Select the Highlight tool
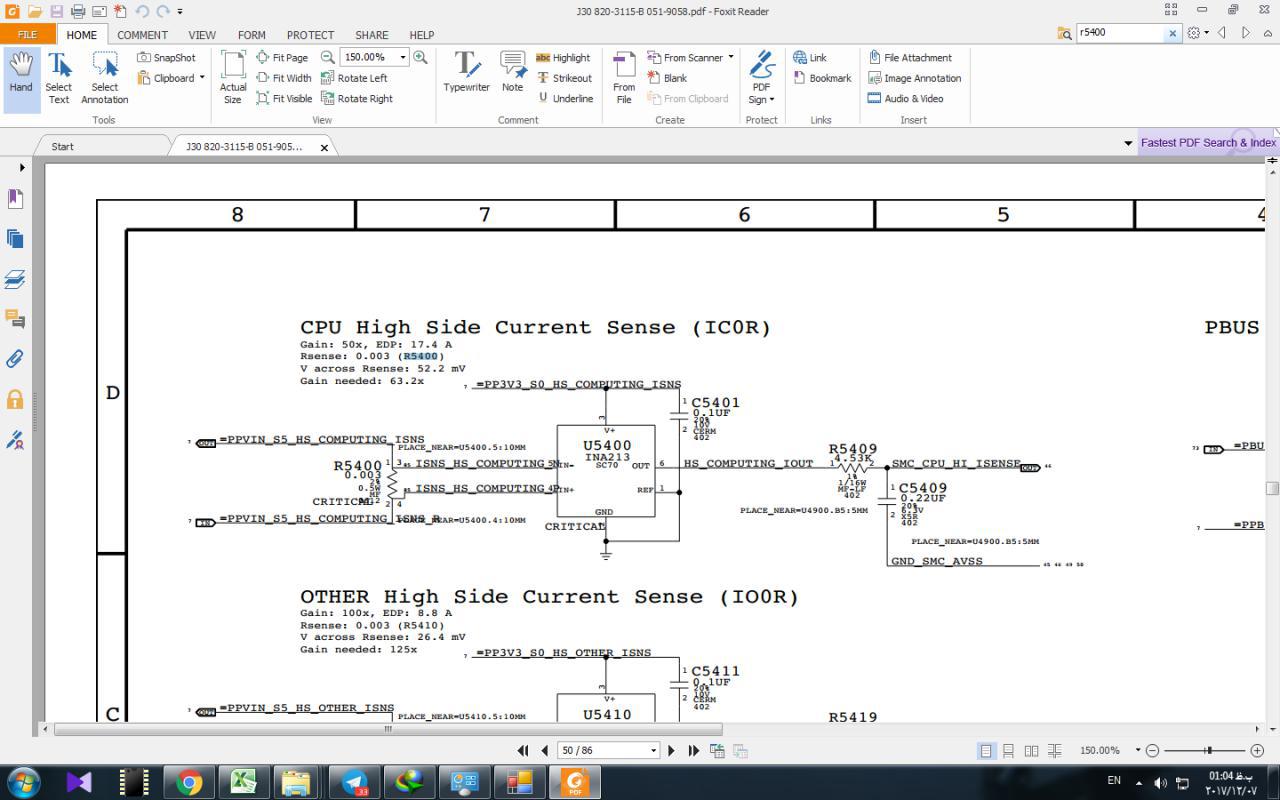 click(x=563, y=58)
